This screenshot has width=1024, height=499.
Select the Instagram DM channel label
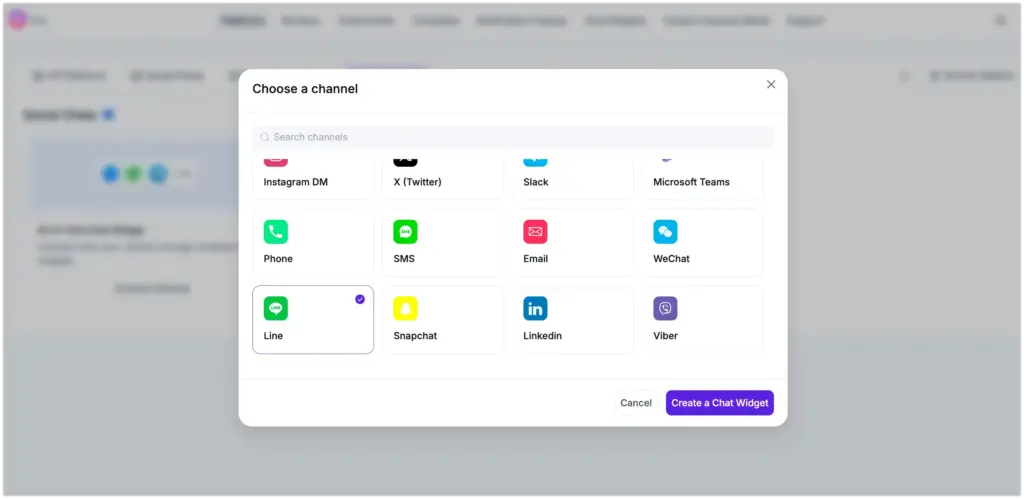(x=295, y=182)
